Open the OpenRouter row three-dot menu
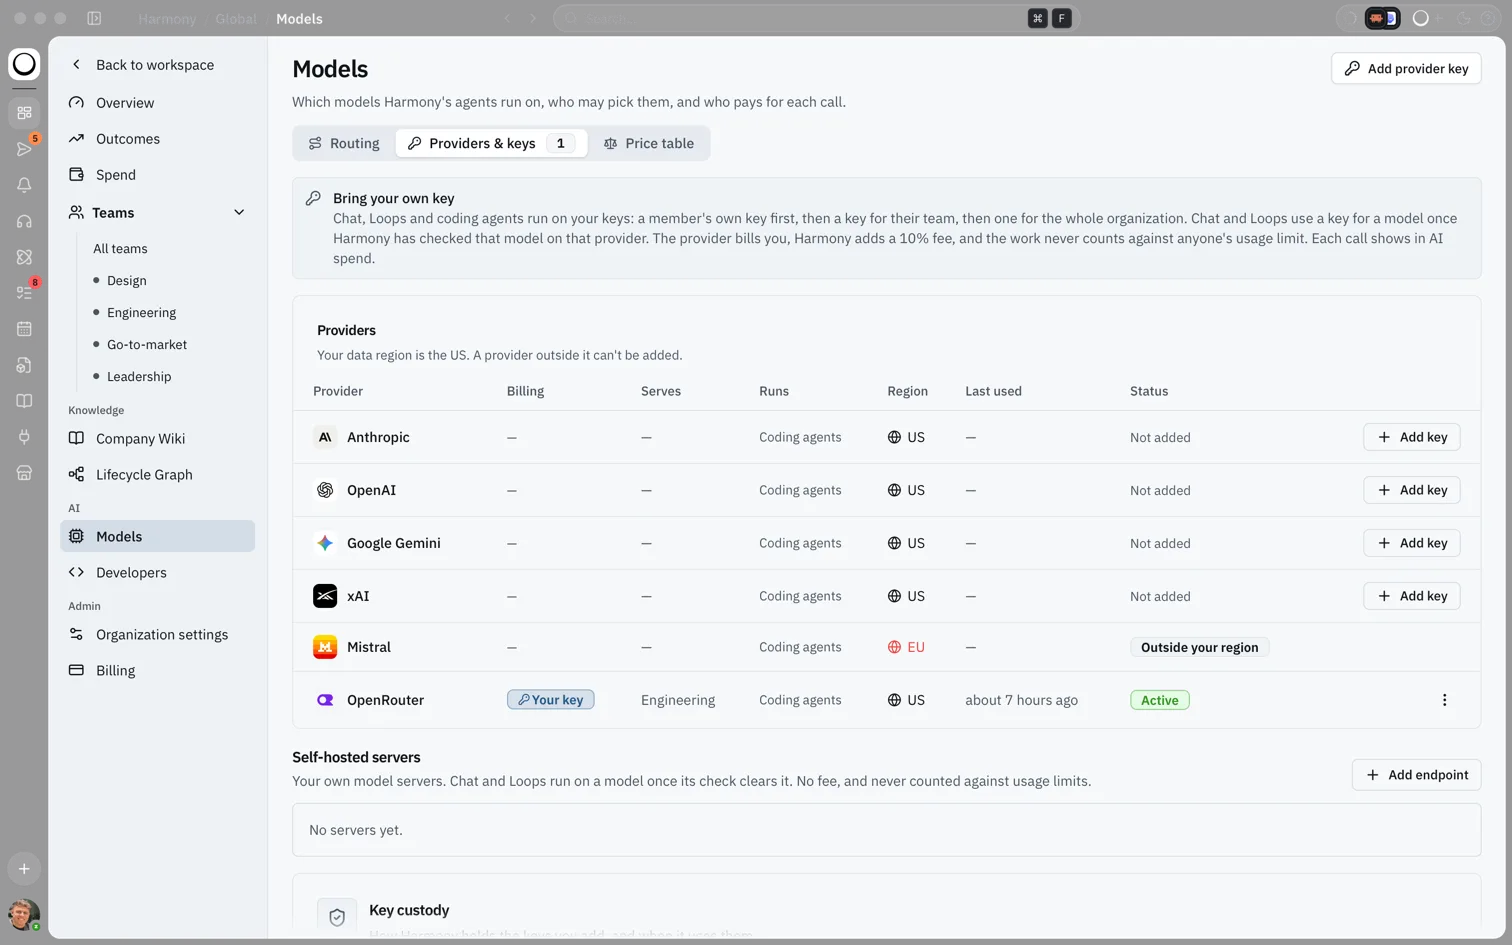1512x945 pixels. click(1444, 700)
